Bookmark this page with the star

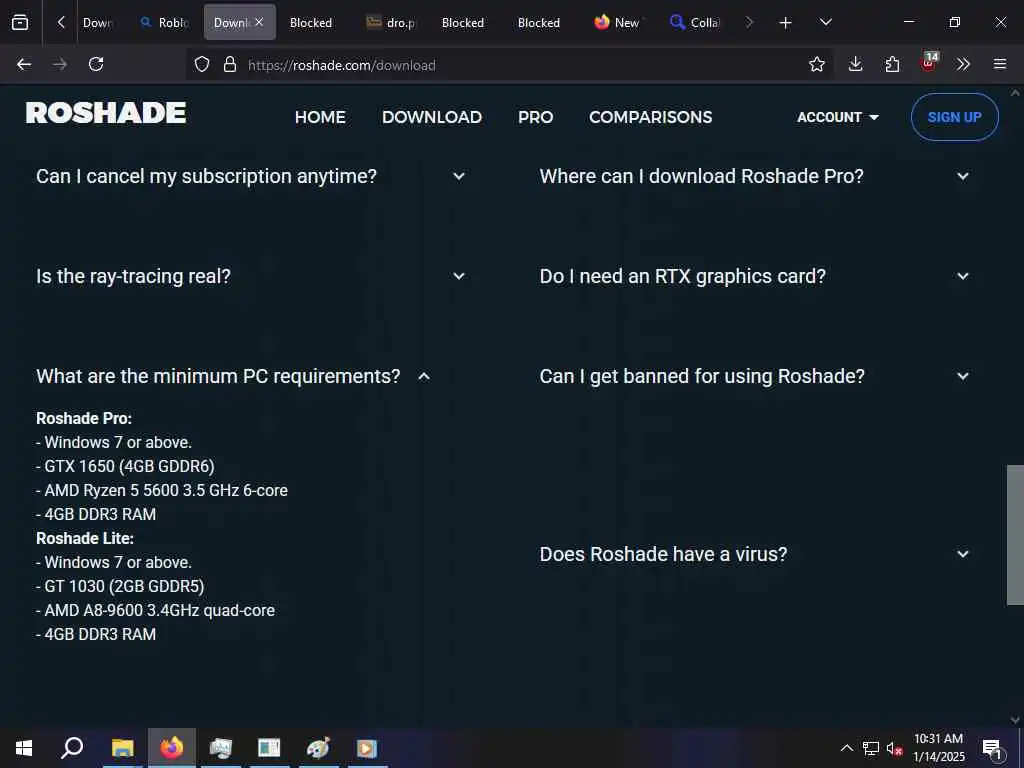click(816, 64)
